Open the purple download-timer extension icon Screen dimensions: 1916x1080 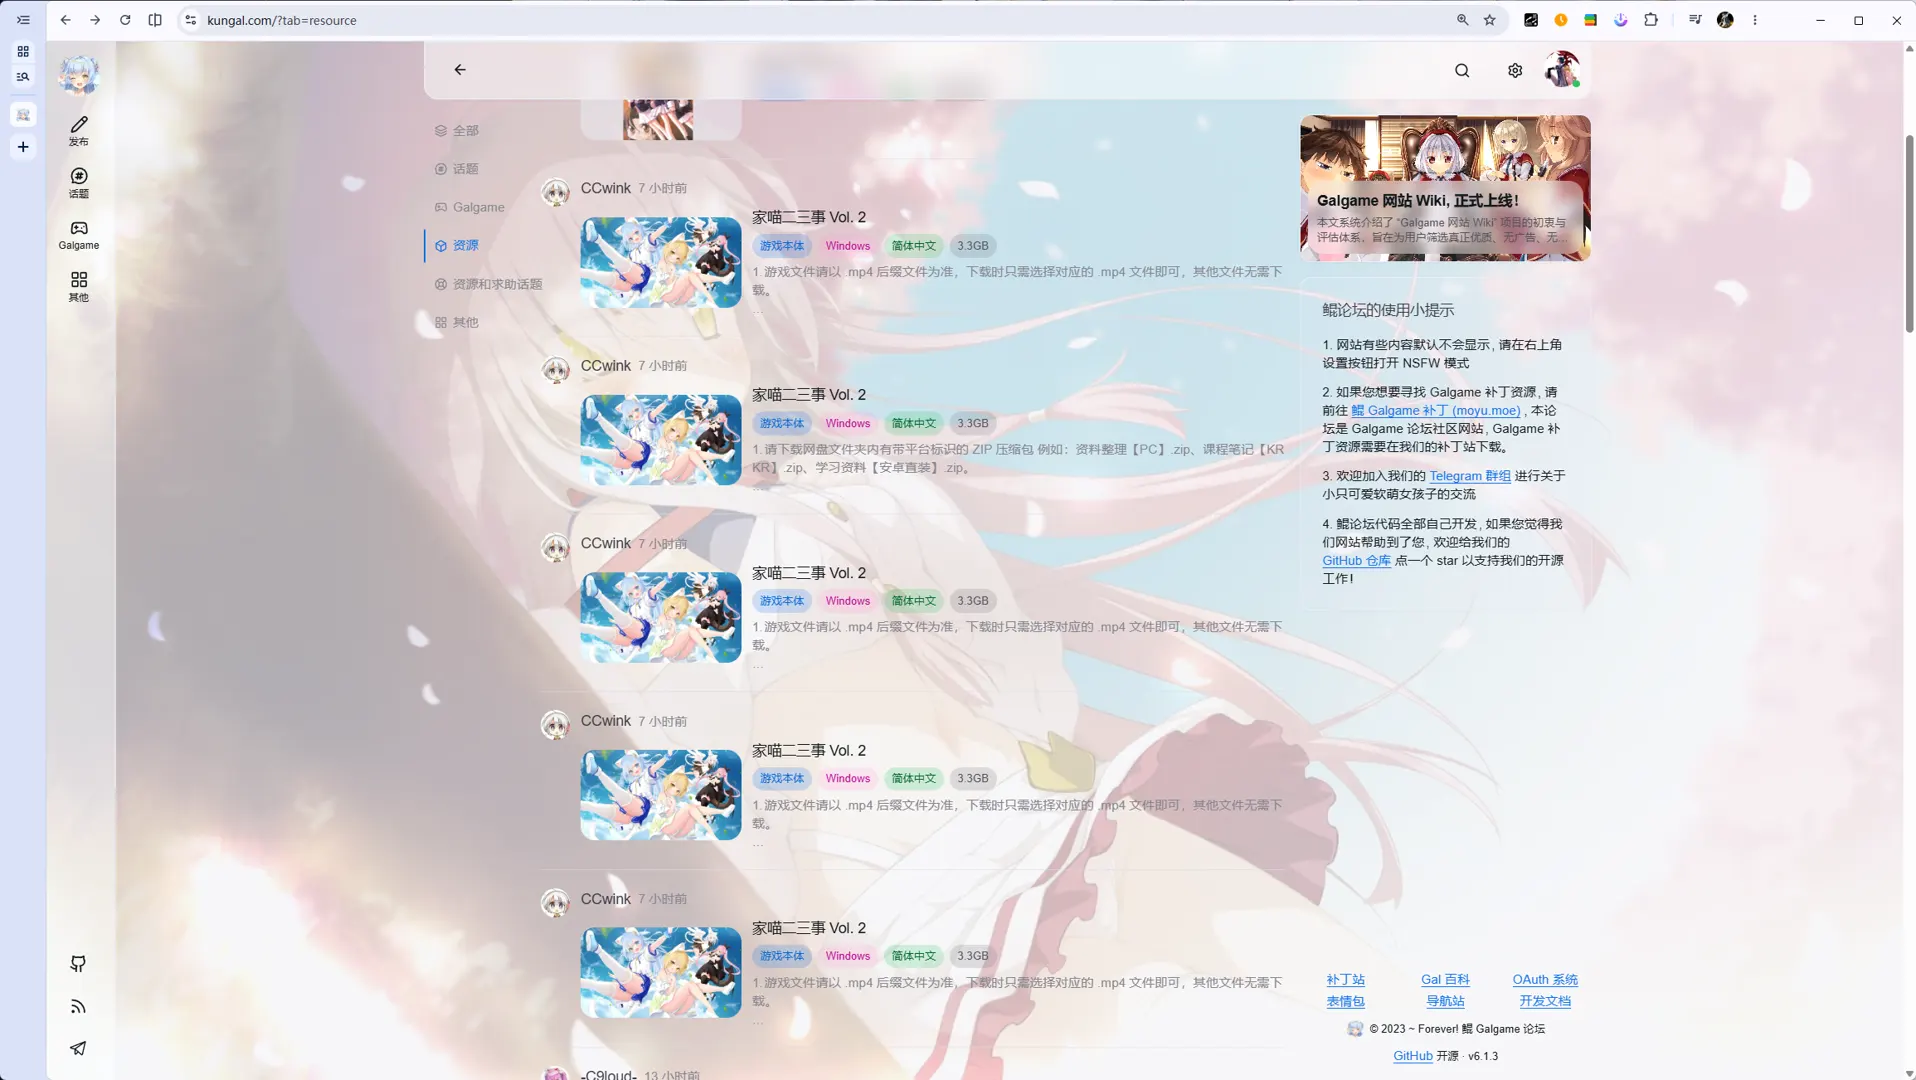pyautogui.click(x=1621, y=20)
